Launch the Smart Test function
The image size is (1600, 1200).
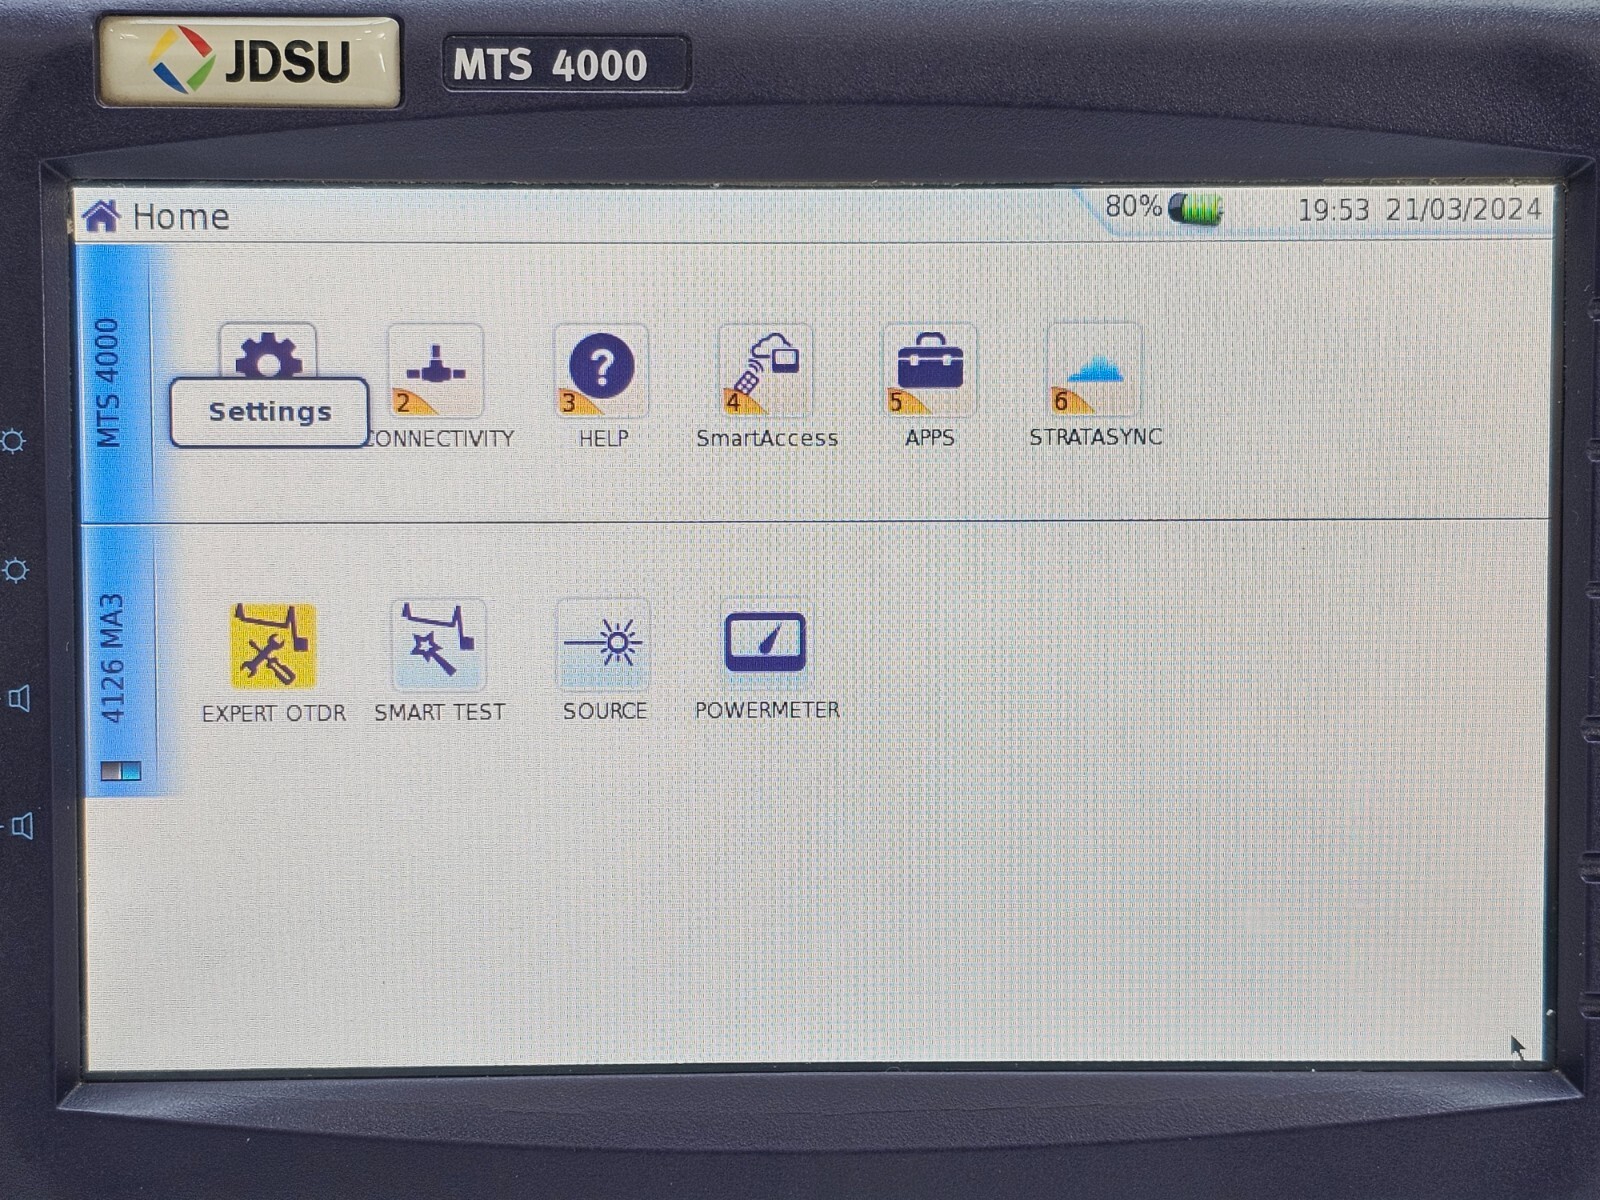point(439,645)
